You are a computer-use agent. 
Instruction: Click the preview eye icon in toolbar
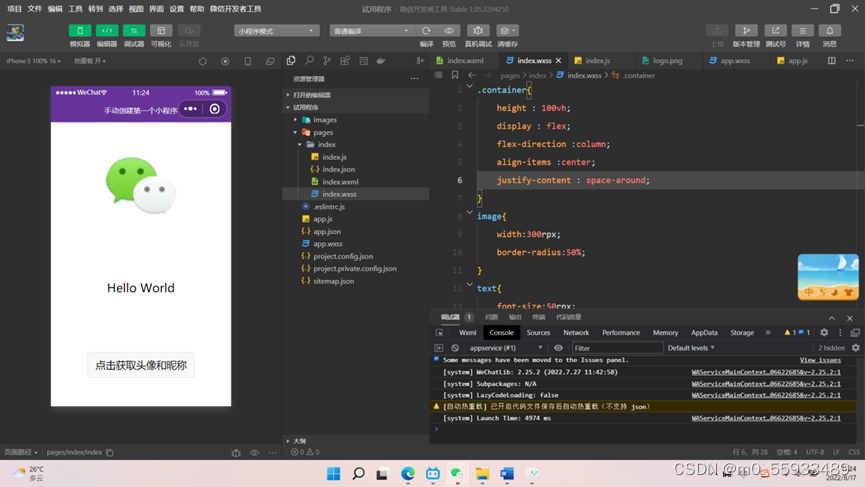coord(449,31)
